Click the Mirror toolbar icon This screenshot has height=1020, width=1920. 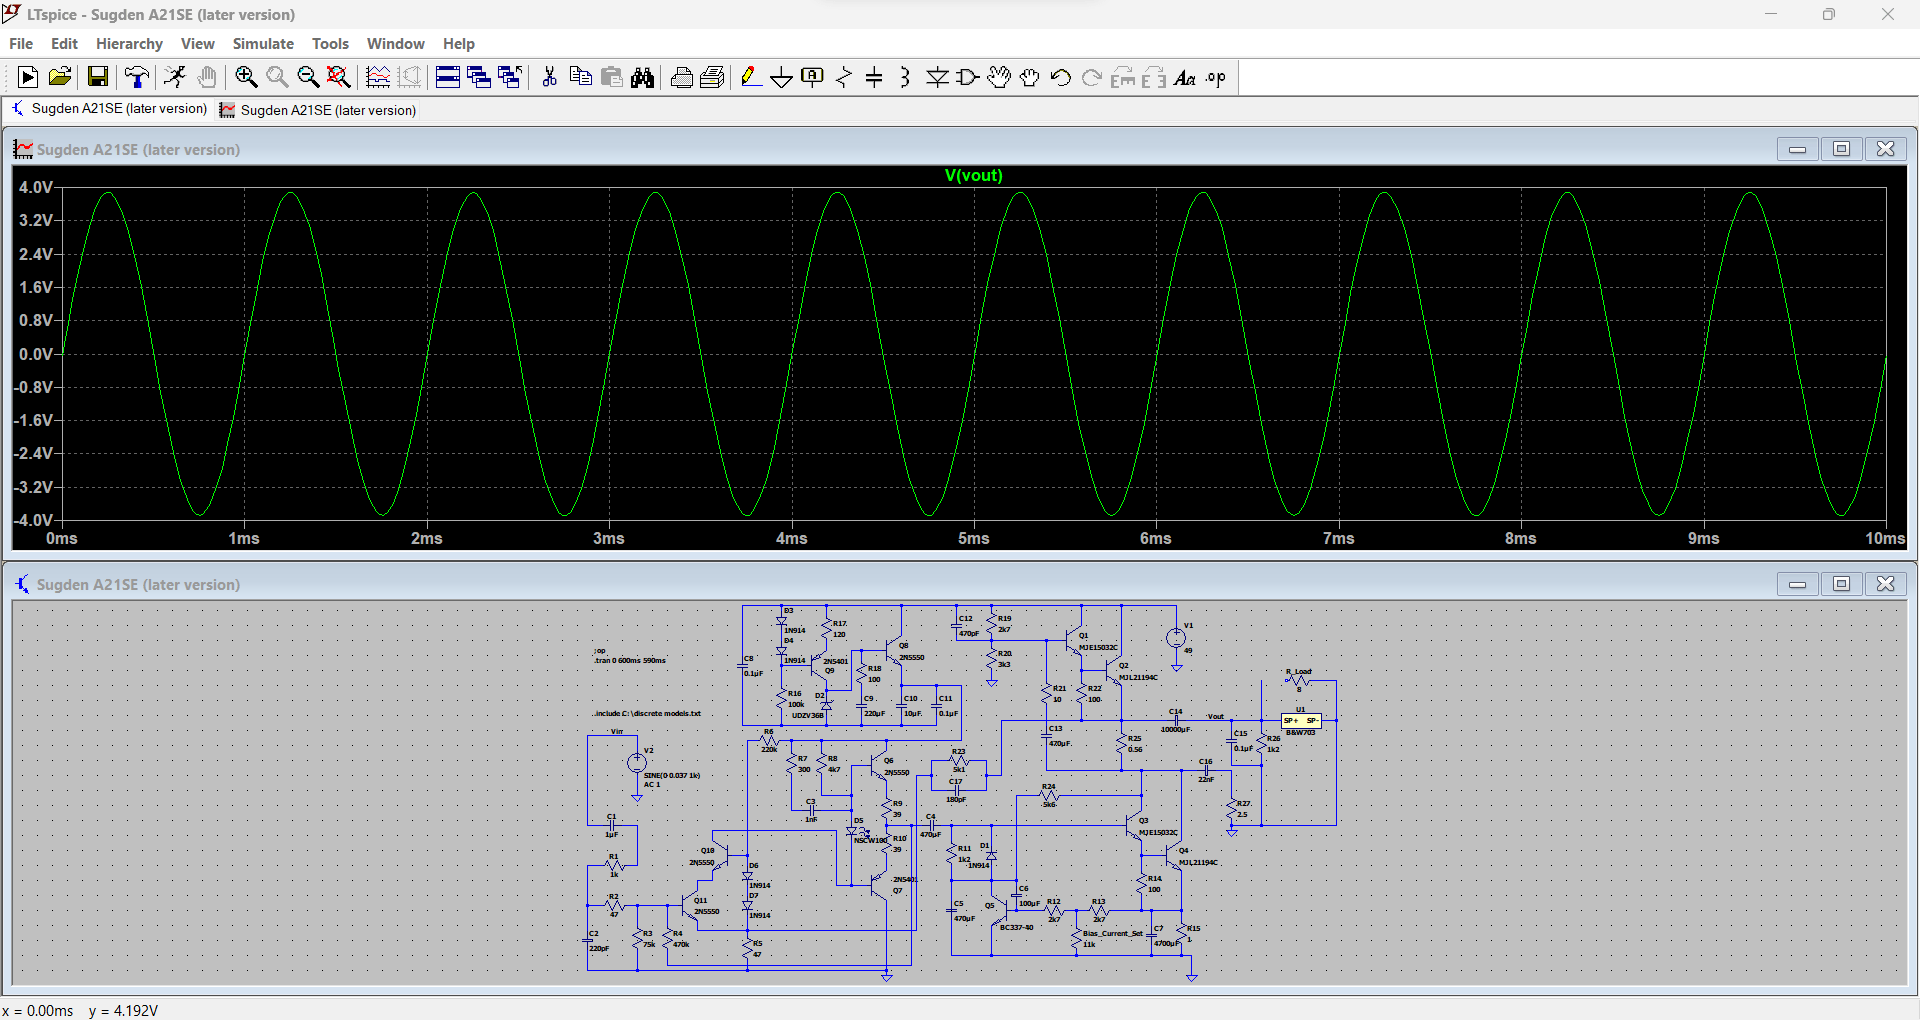(1154, 77)
